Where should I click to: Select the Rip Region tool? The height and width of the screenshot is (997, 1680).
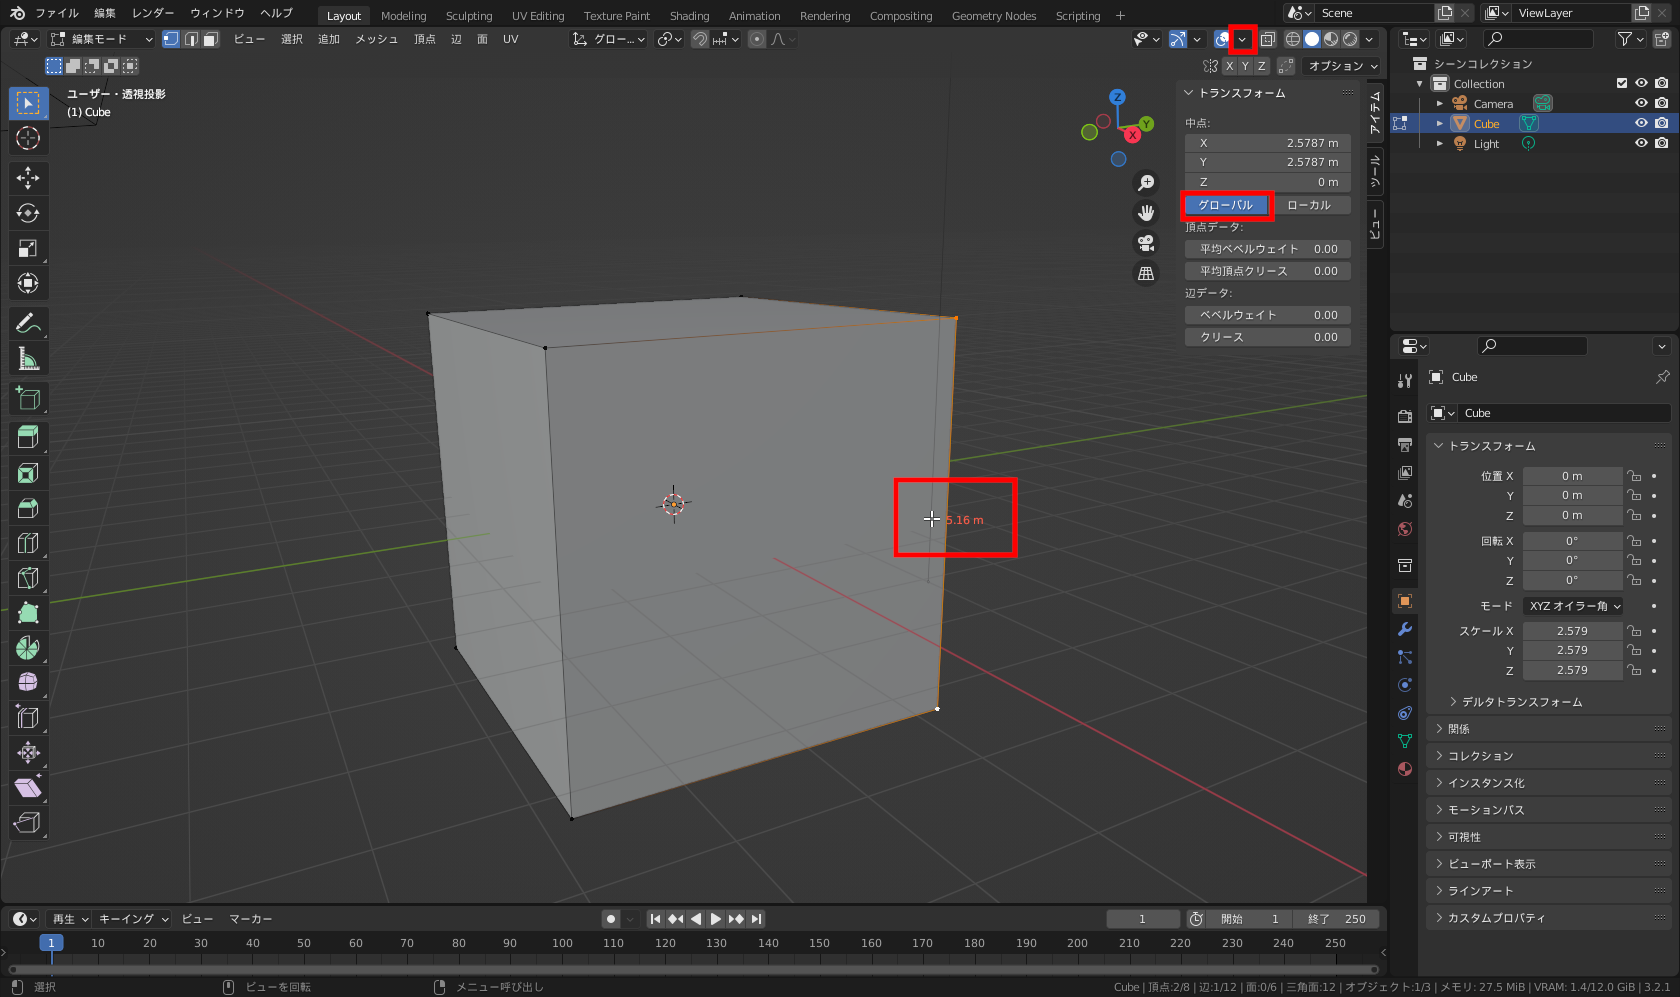(x=28, y=823)
